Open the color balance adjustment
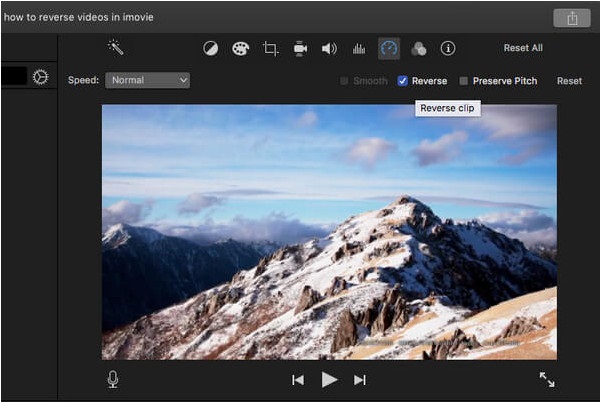 210,49
